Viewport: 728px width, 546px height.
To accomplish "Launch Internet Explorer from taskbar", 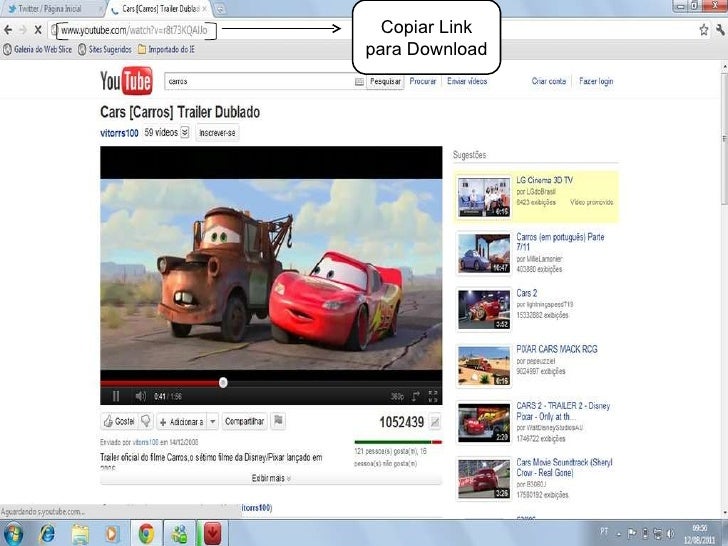I will pos(47,534).
